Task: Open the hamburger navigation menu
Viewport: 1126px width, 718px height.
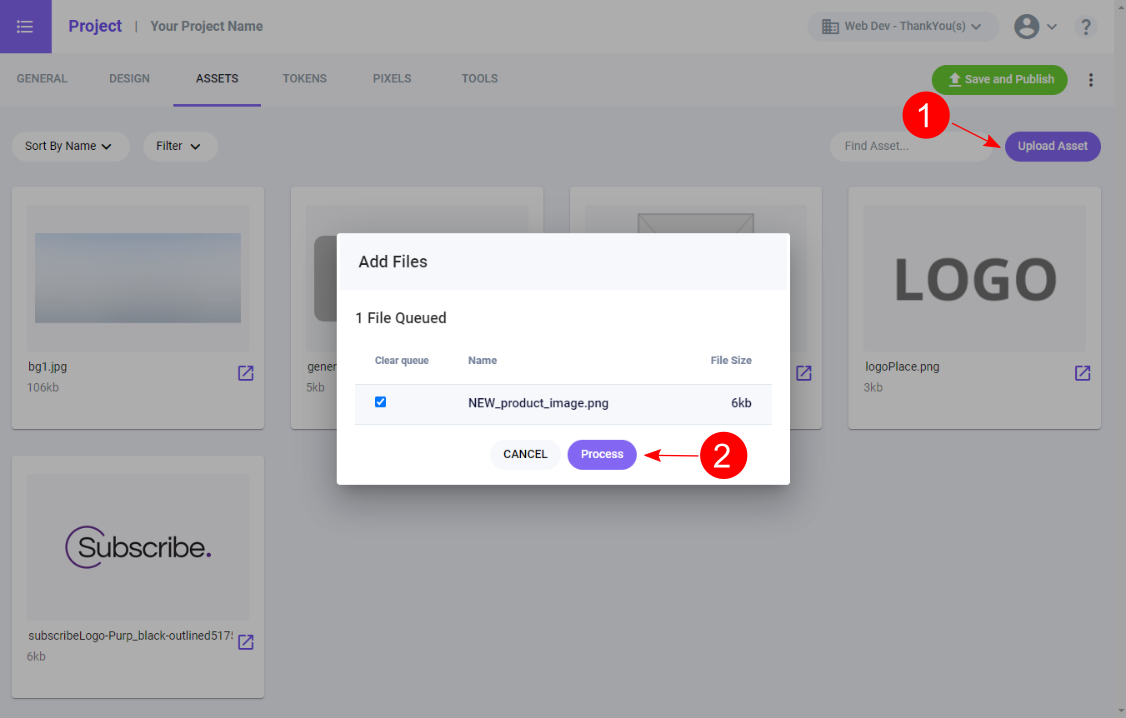Action: [x=25, y=26]
